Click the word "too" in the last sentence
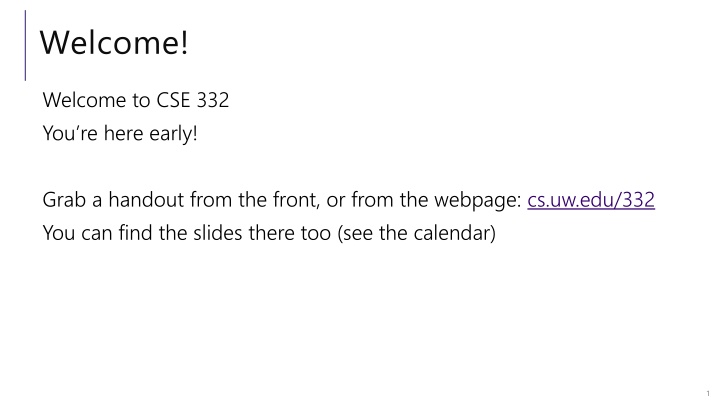This screenshot has width=720, height=405. point(316,234)
